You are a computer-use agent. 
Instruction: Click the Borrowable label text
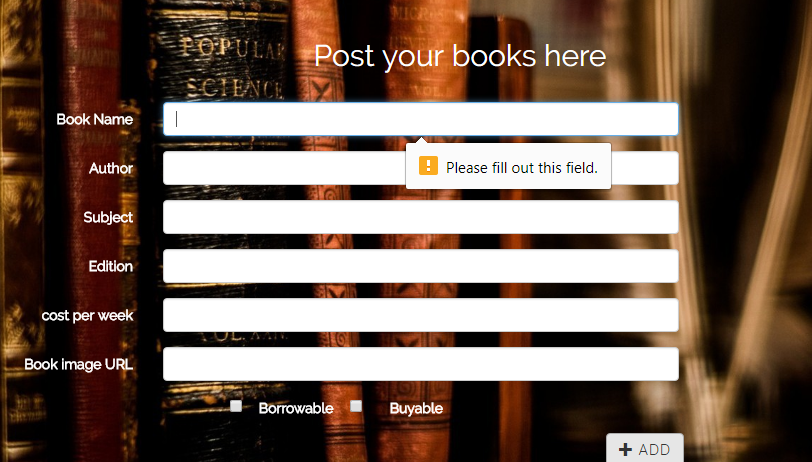click(x=296, y=408)
